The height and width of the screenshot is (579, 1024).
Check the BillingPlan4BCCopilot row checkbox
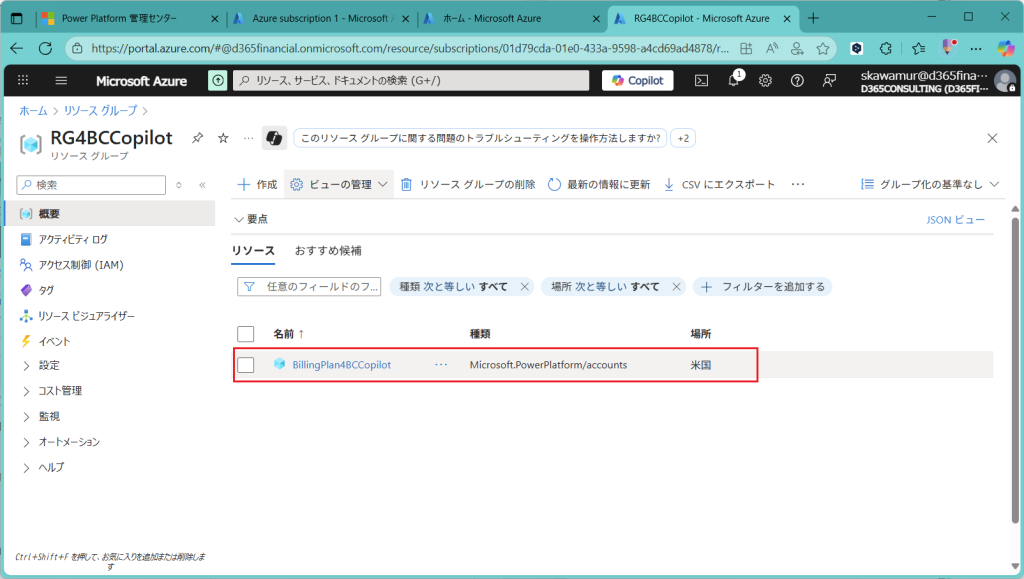coord(246,365)
